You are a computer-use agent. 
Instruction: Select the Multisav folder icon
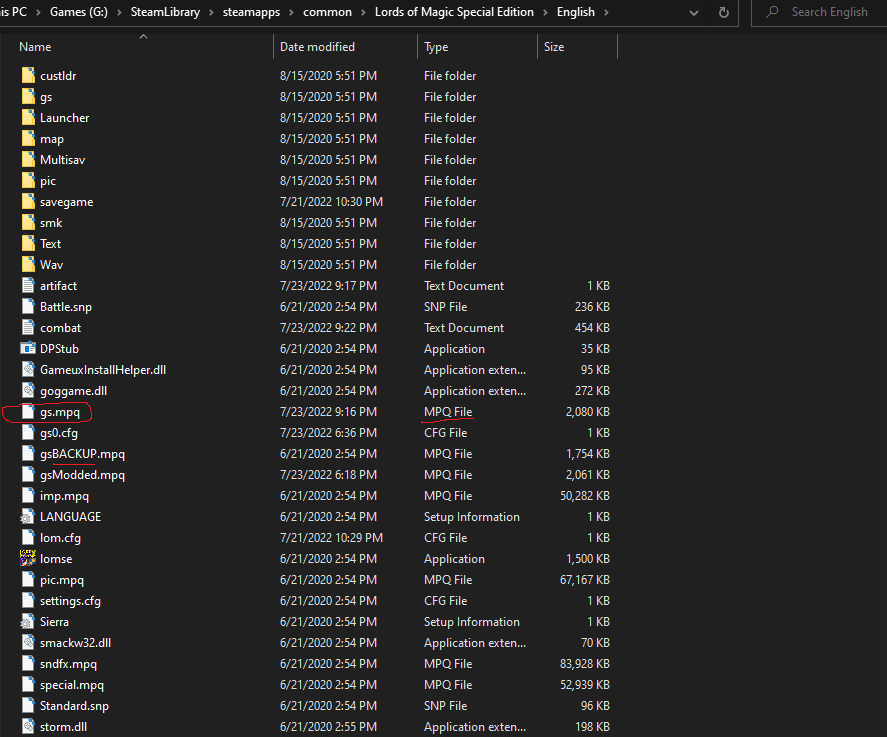tap(28, 160)
